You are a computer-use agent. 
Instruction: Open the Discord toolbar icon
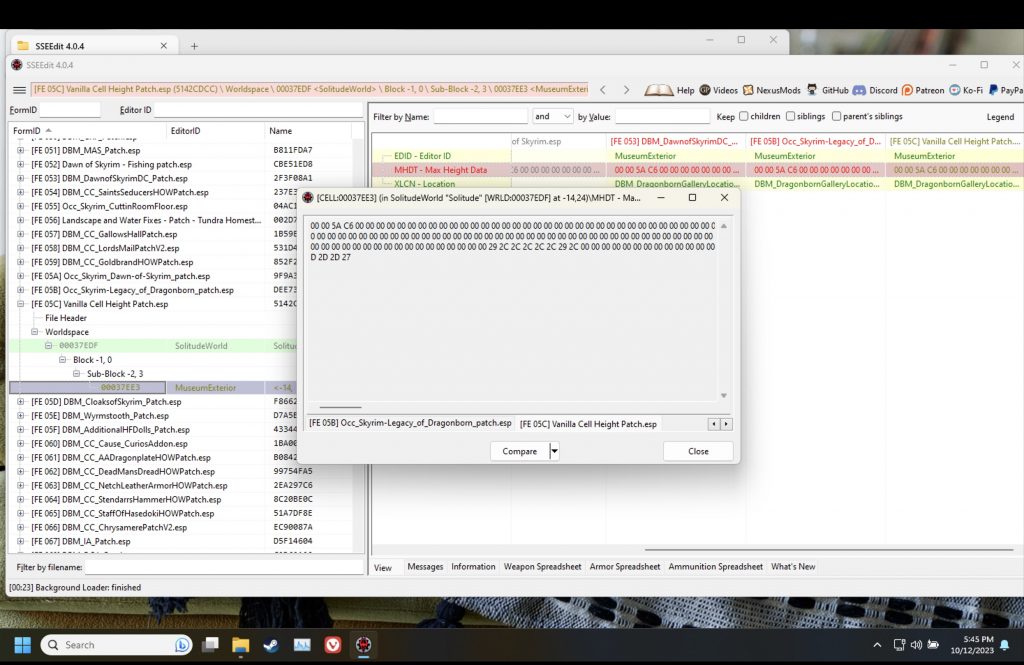[860, 90]
